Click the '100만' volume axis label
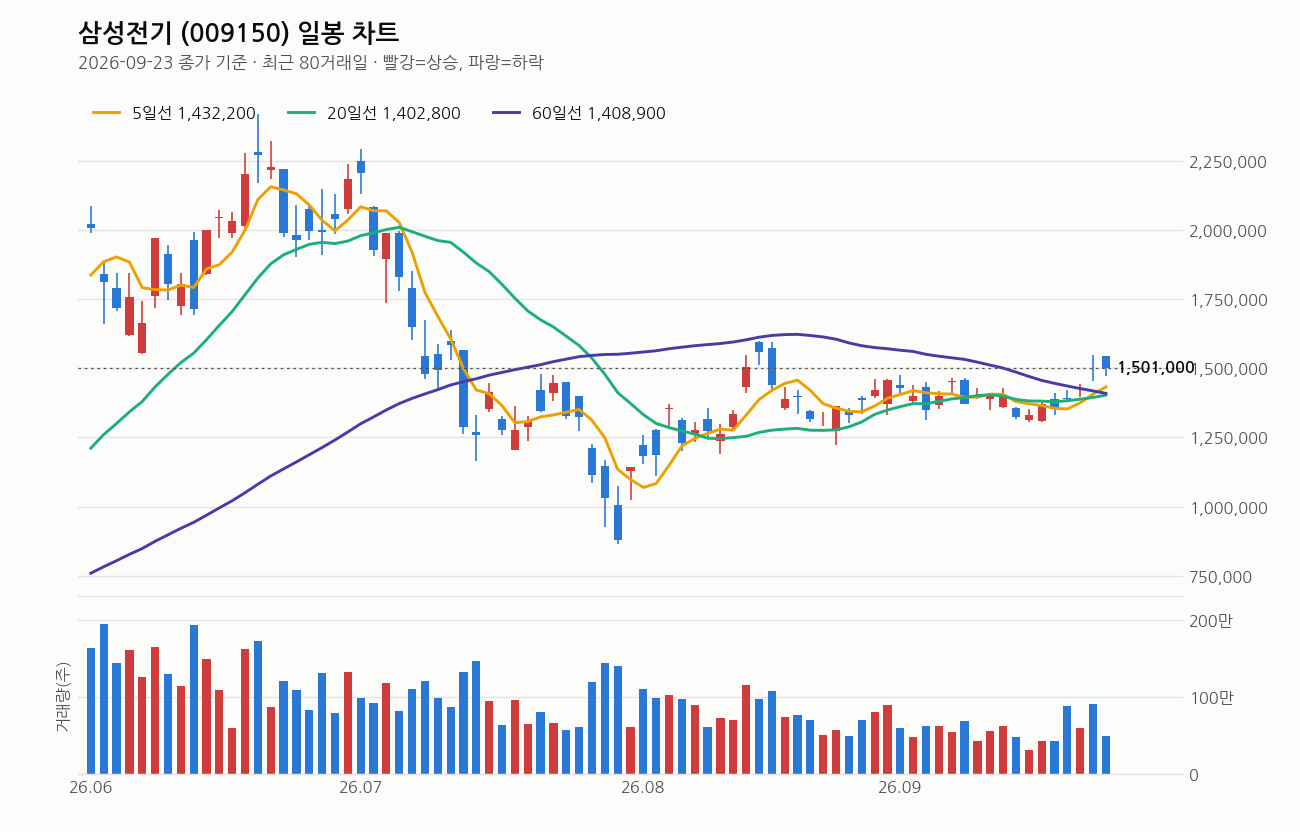Image resolution: width=1300 pixels, height=832 pixels. click(1210, 697)
